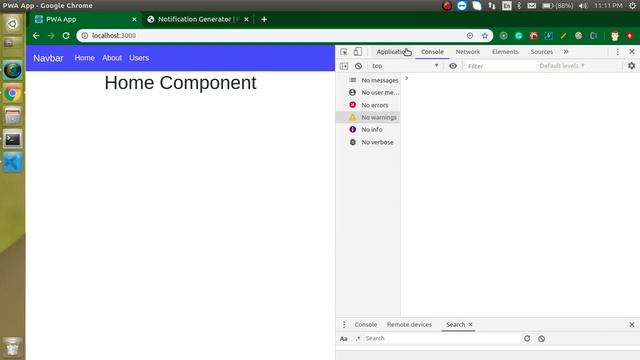Open the About nav link
Image resolution: width=640 pixels, height=360 pixels.
pyautogui.click(x=112, y=58)
